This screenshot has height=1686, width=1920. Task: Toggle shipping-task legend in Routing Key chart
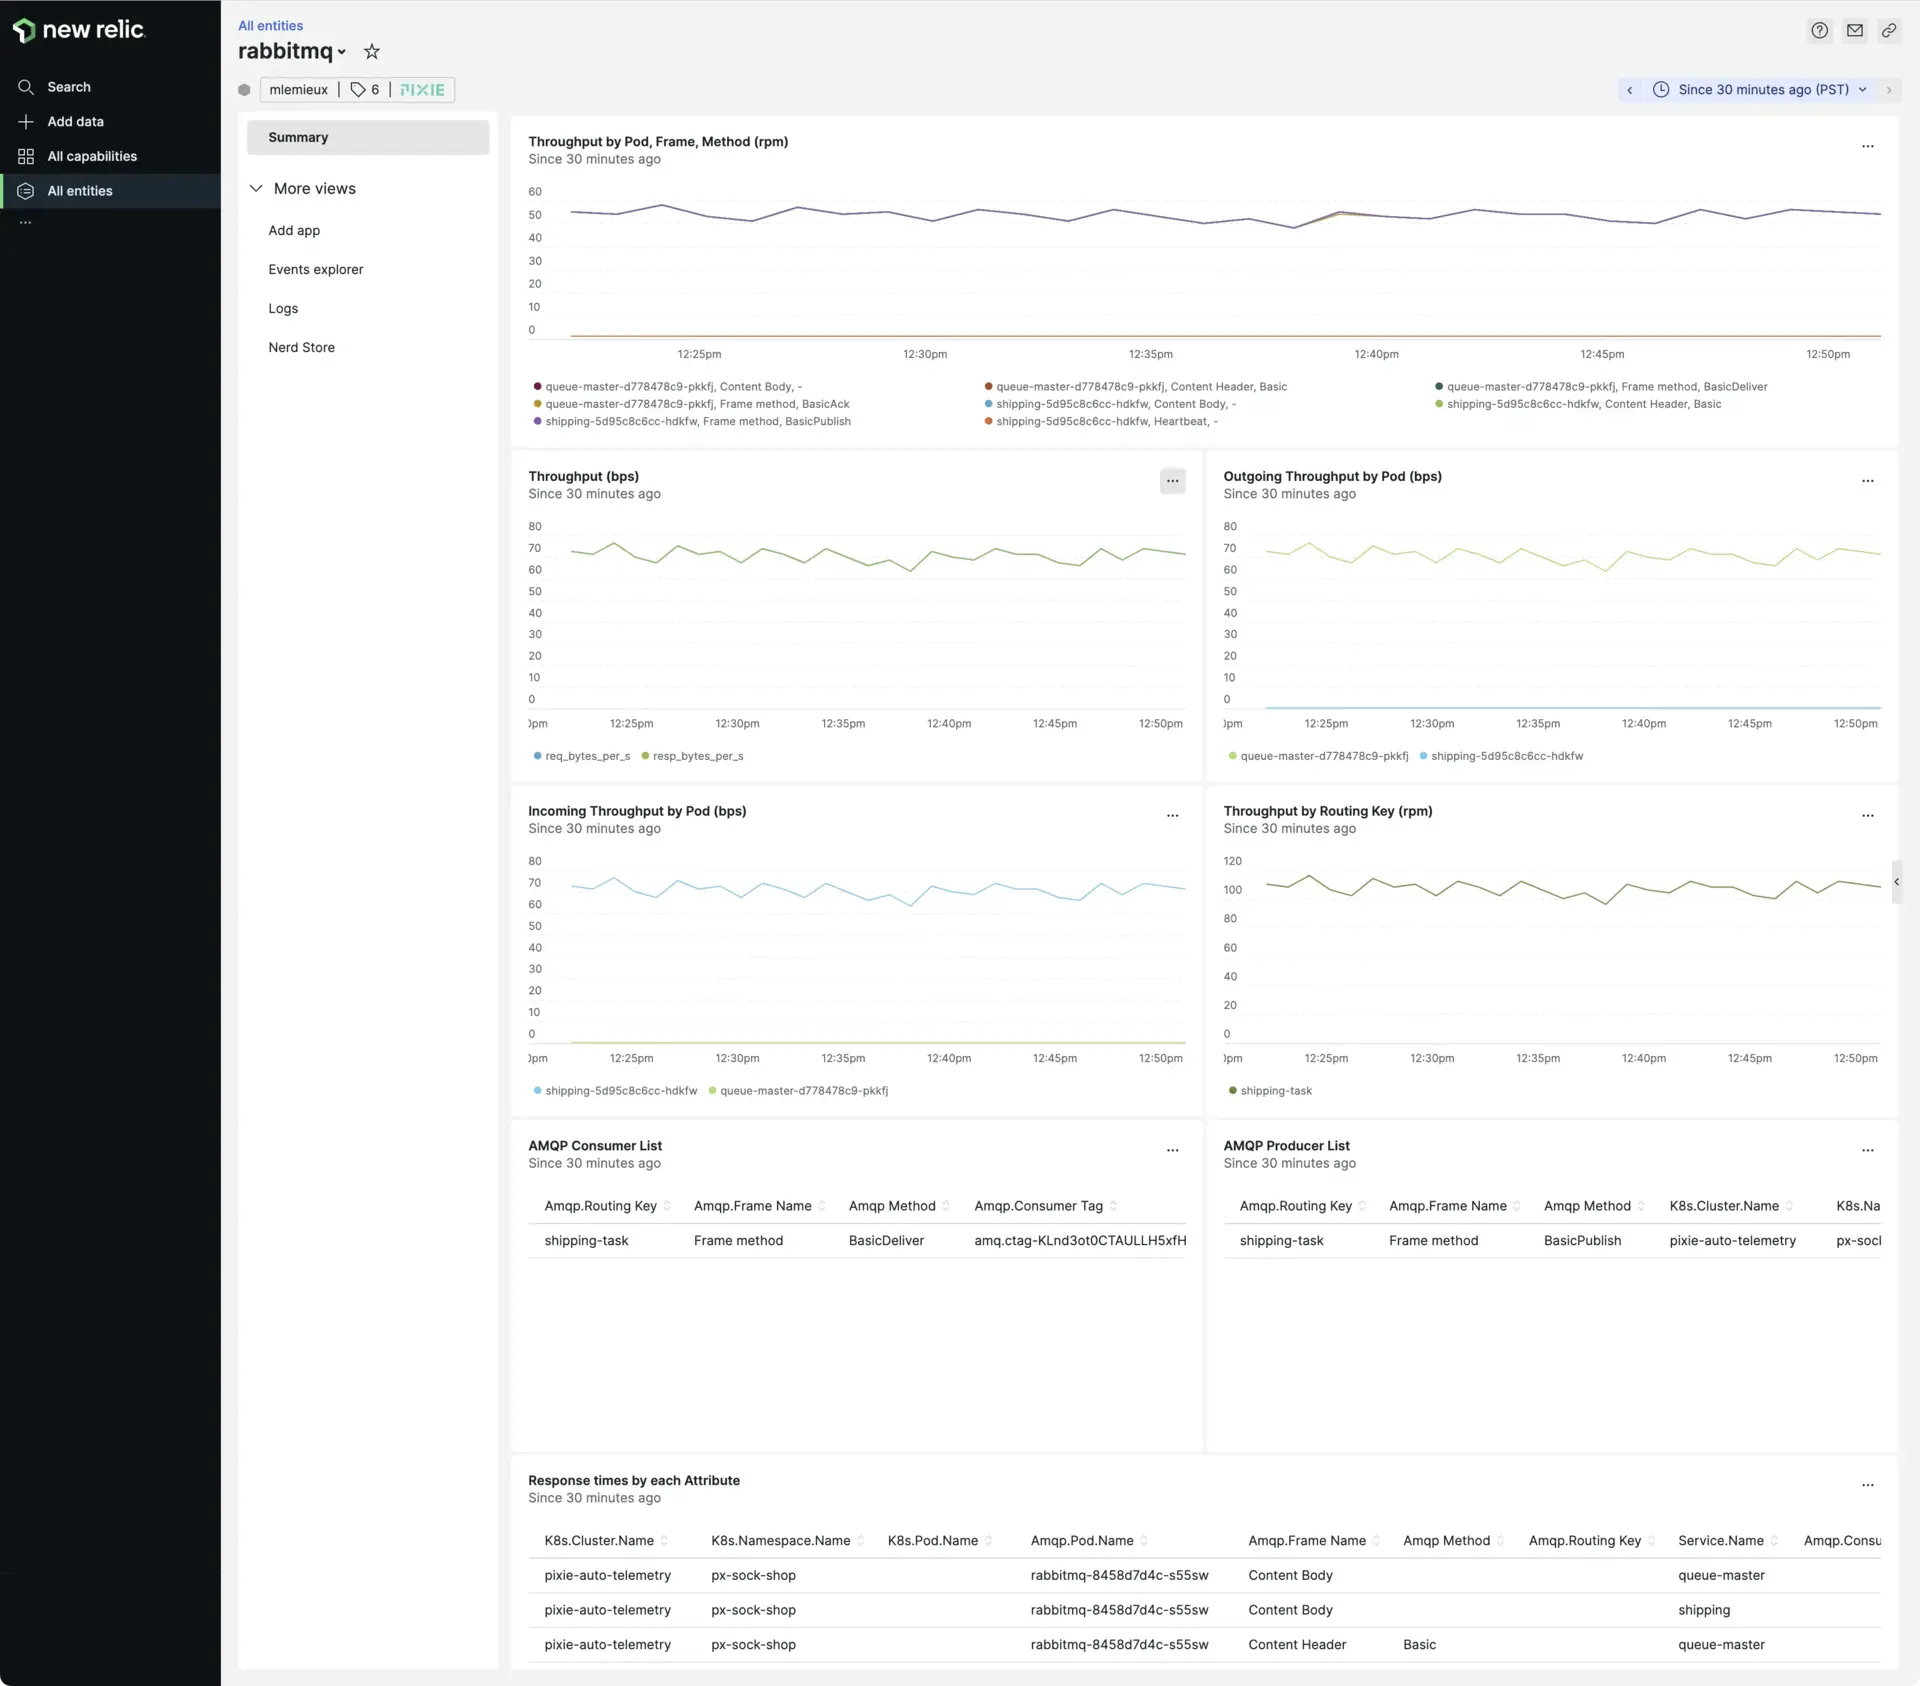[x=1275, y=1091]
